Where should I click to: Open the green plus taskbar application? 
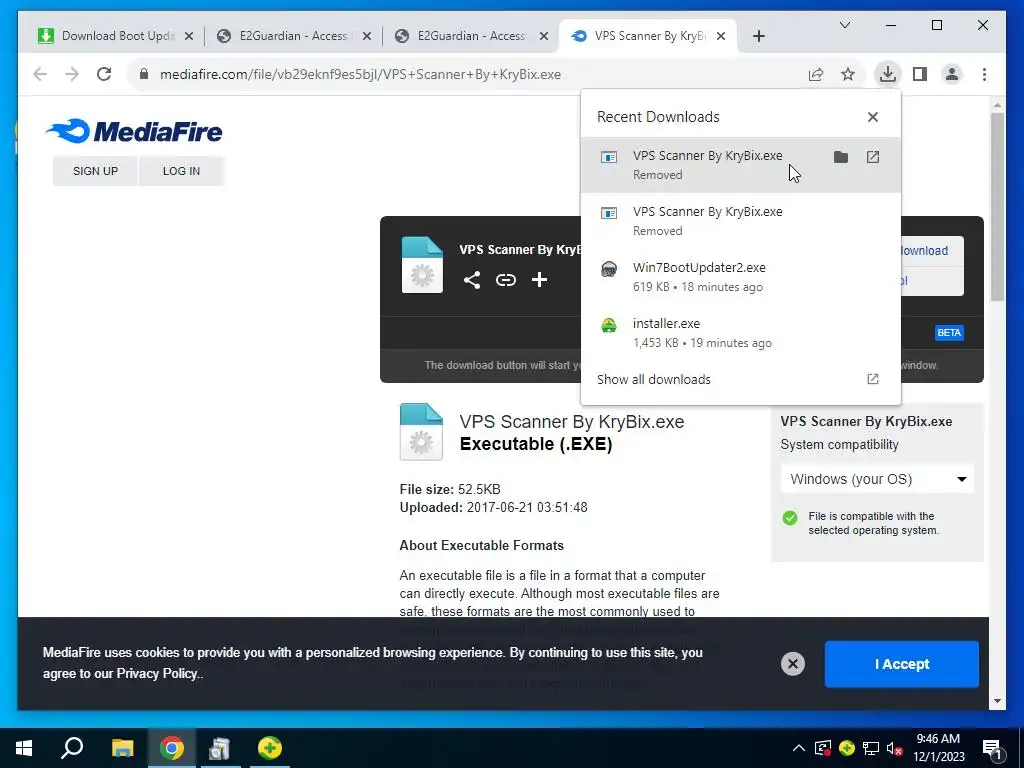tap(269, 748)
